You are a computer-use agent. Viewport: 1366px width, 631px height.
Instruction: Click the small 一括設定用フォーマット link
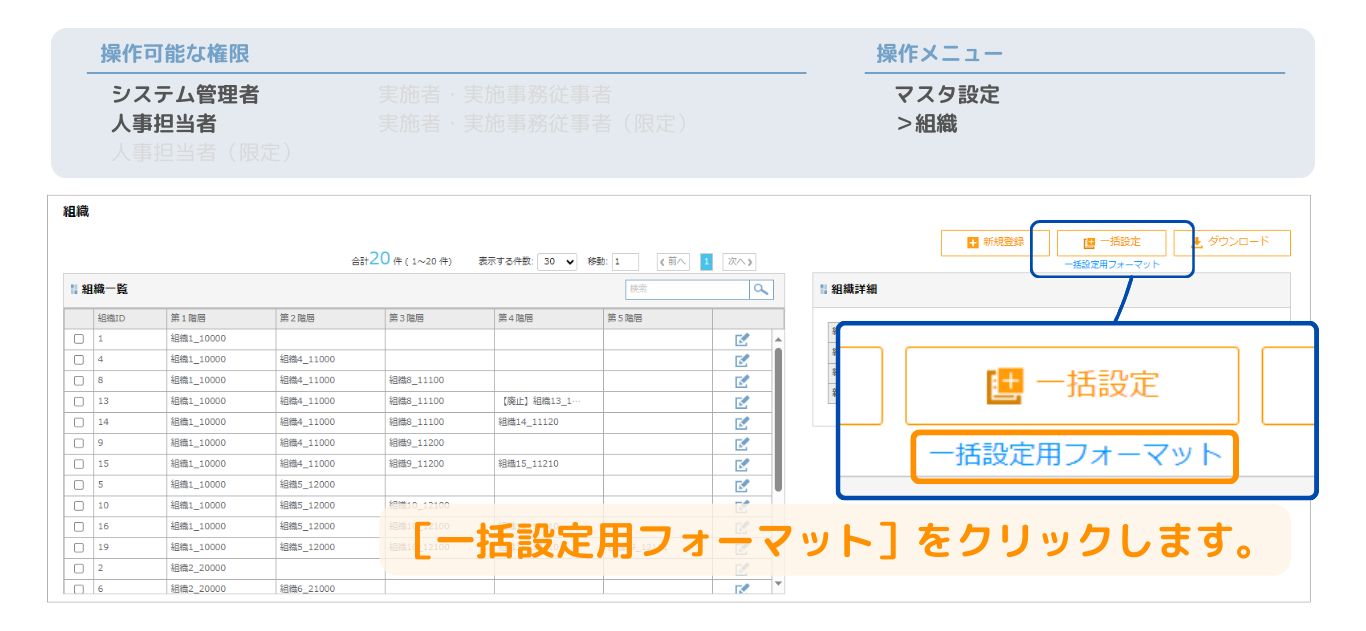click(1111, 265)
